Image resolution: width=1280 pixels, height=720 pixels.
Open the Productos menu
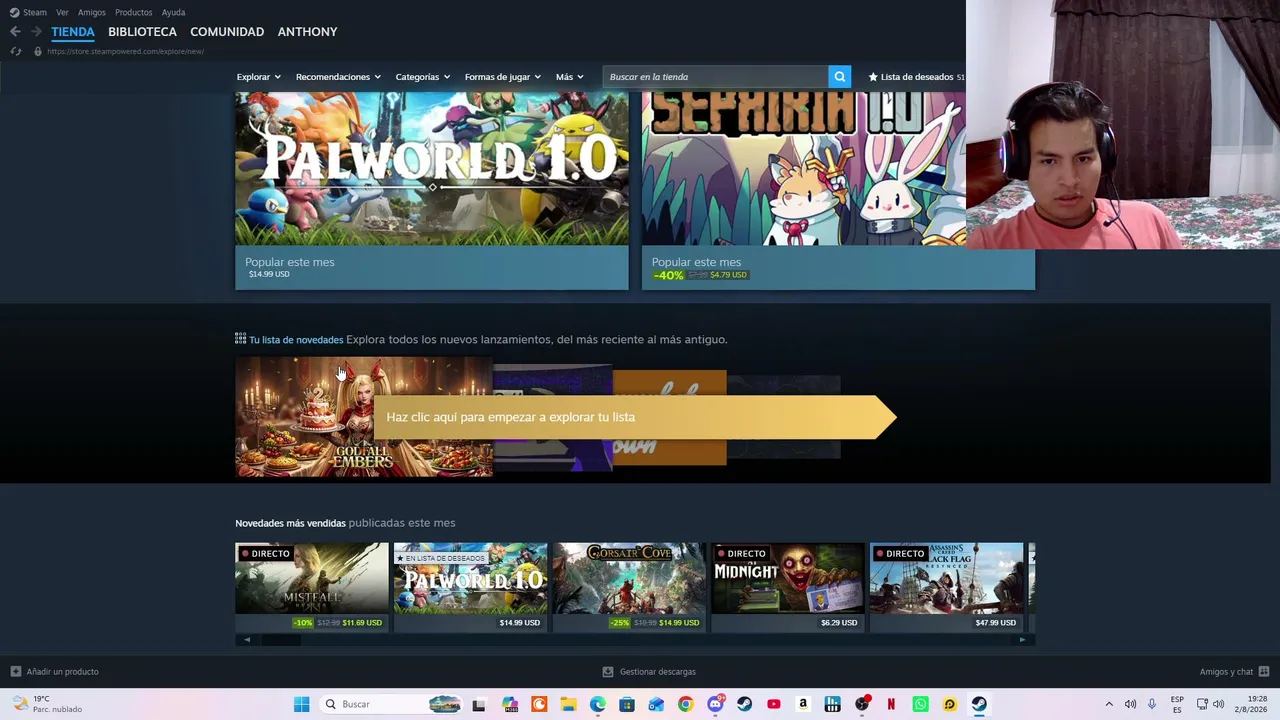point(134,12)
